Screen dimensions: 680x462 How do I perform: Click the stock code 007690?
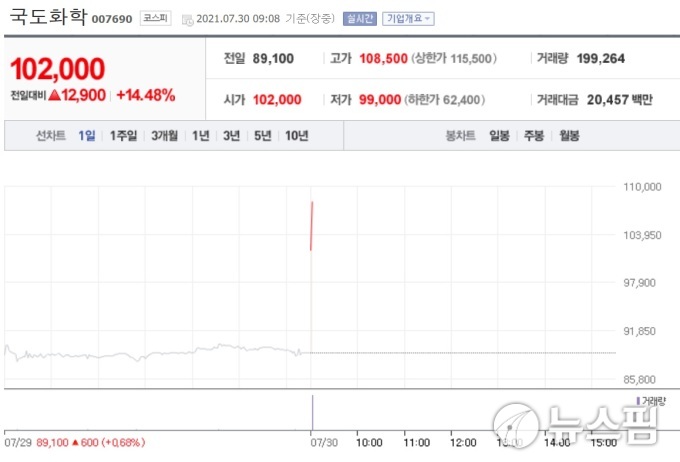(112, 19)
